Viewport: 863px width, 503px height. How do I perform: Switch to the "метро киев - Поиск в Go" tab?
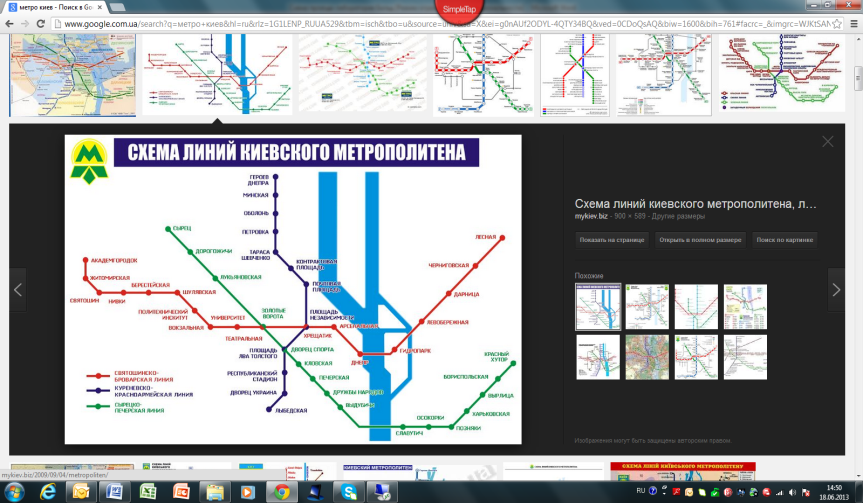pyautogui.click(x=55, y=7)
